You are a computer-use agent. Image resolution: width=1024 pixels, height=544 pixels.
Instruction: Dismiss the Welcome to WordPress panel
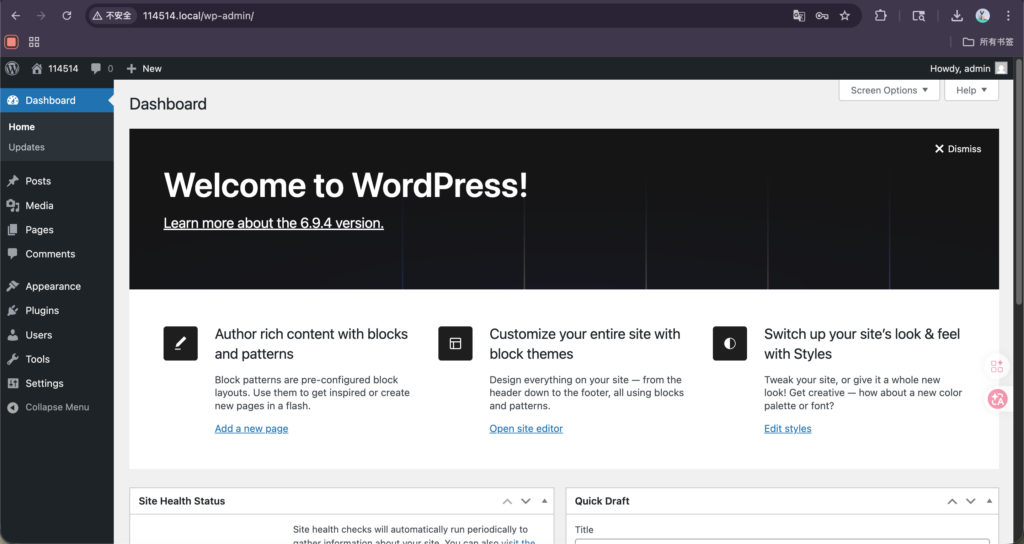[x=957, y=149]
